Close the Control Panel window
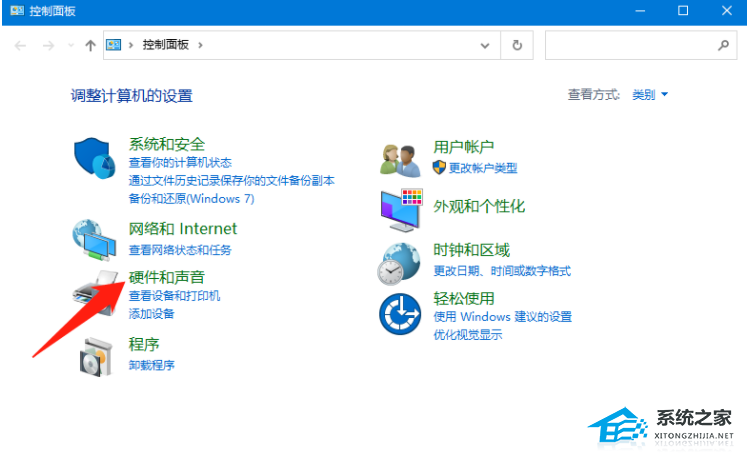The width and height of the screenshot is (749, 454). point(727,11)
